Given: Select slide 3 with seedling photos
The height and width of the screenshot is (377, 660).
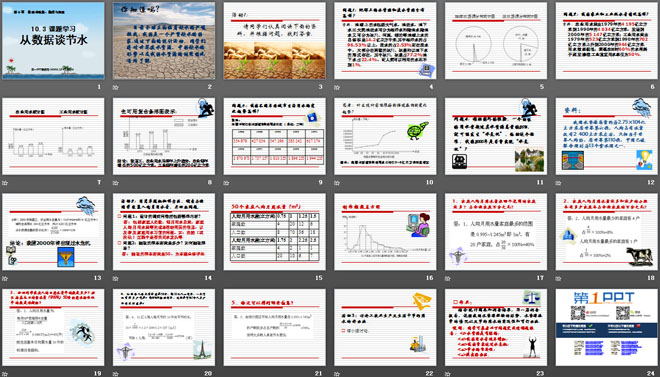Looking at the screenshot, I should (x=274, y=41).
